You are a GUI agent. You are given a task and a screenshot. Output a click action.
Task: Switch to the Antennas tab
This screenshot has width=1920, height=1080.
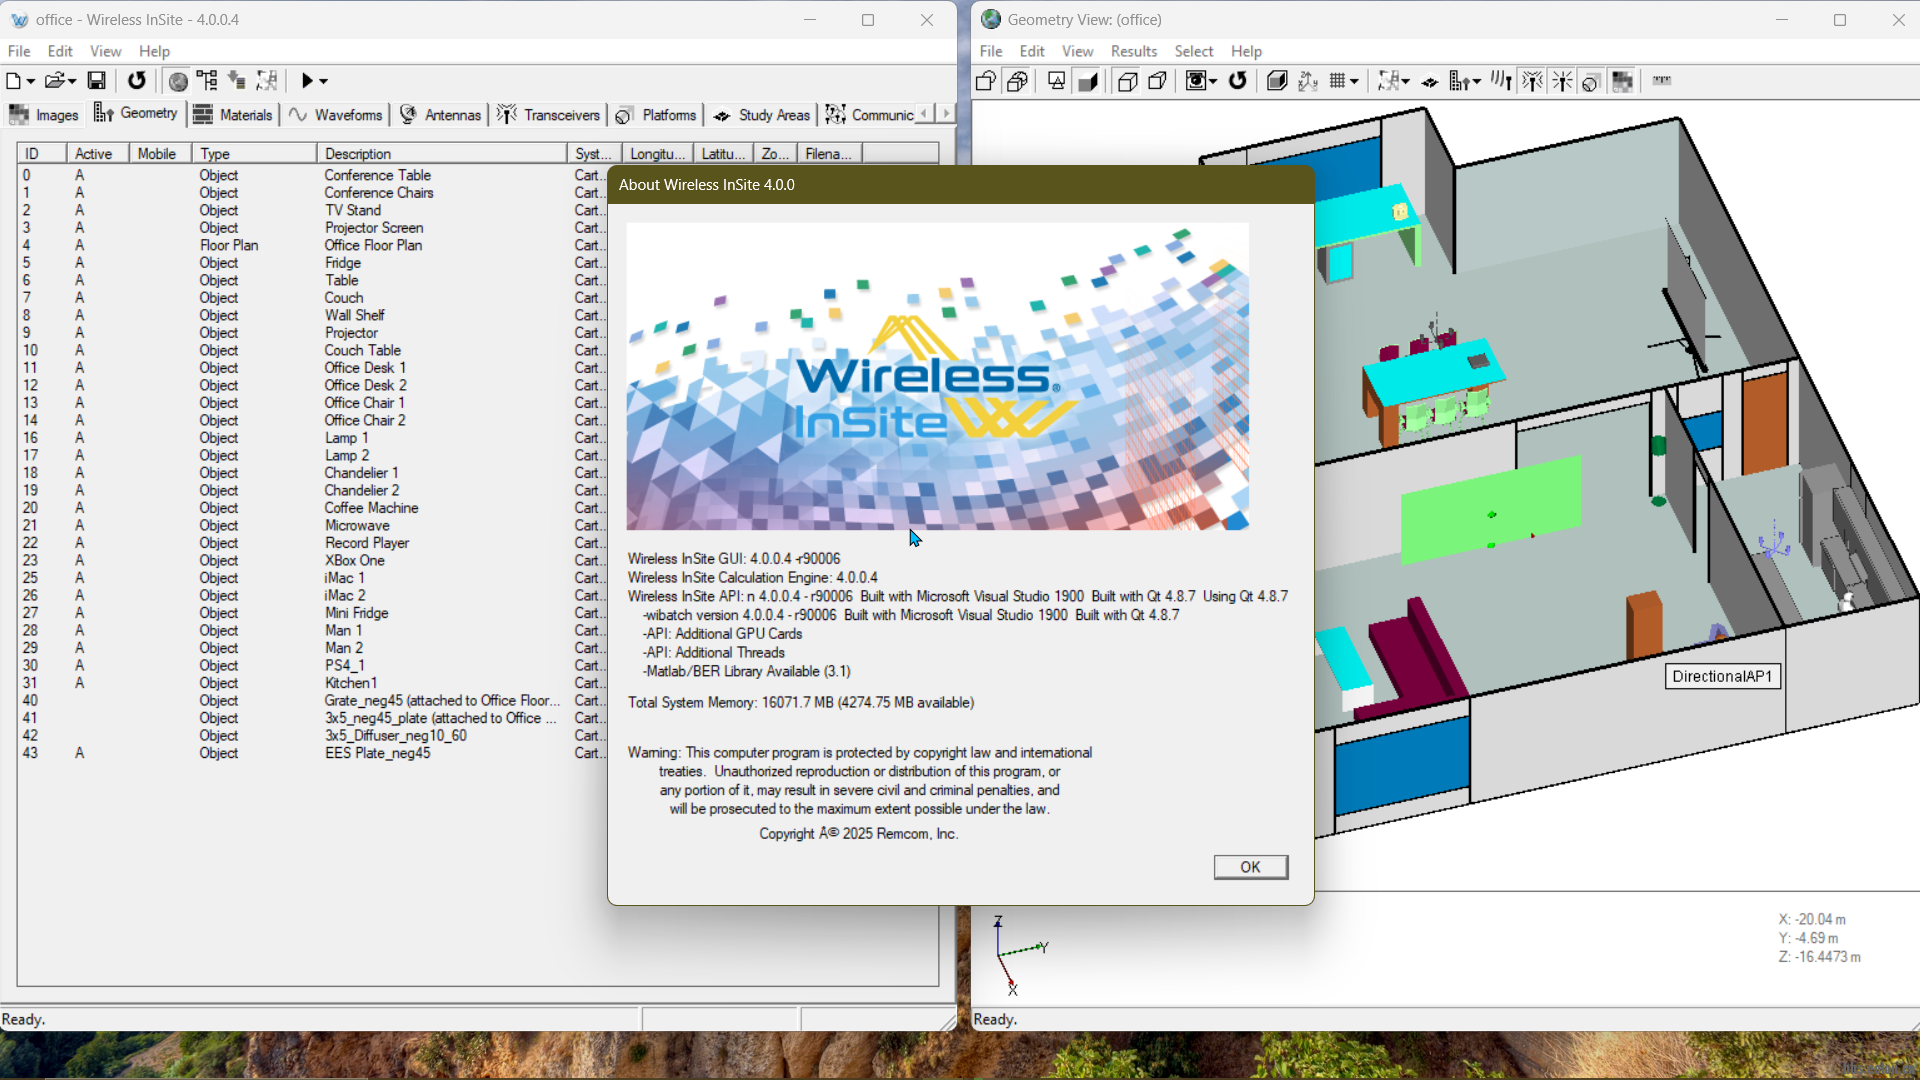[x=441, y=115]
